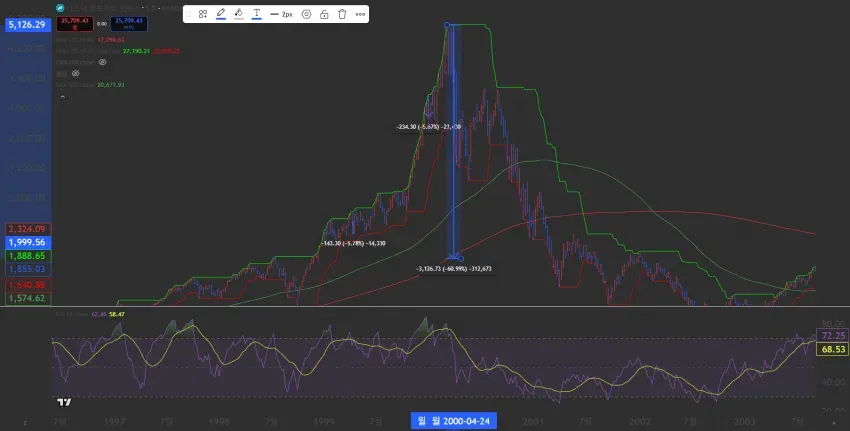Click the 72.25 RSI value label
The width and height of the screenshot is (850, 431).
tap(833, 336)
